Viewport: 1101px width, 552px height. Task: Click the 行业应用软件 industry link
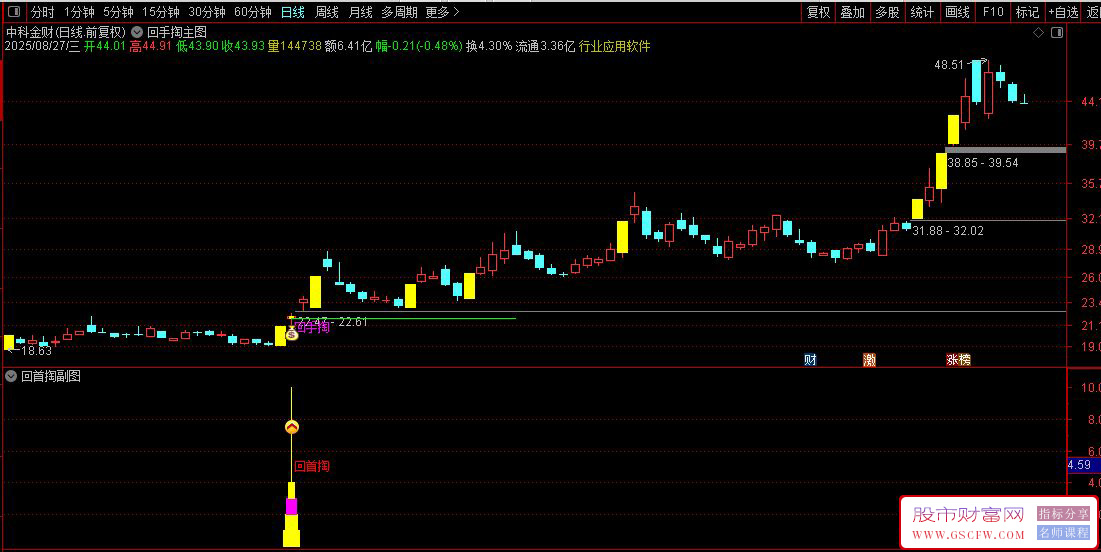tap(614, 46)
